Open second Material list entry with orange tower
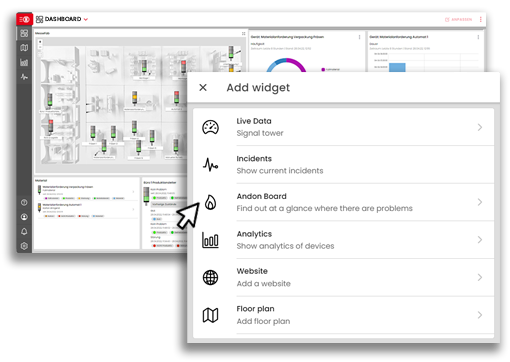The image size is (510, 362). 86,210
